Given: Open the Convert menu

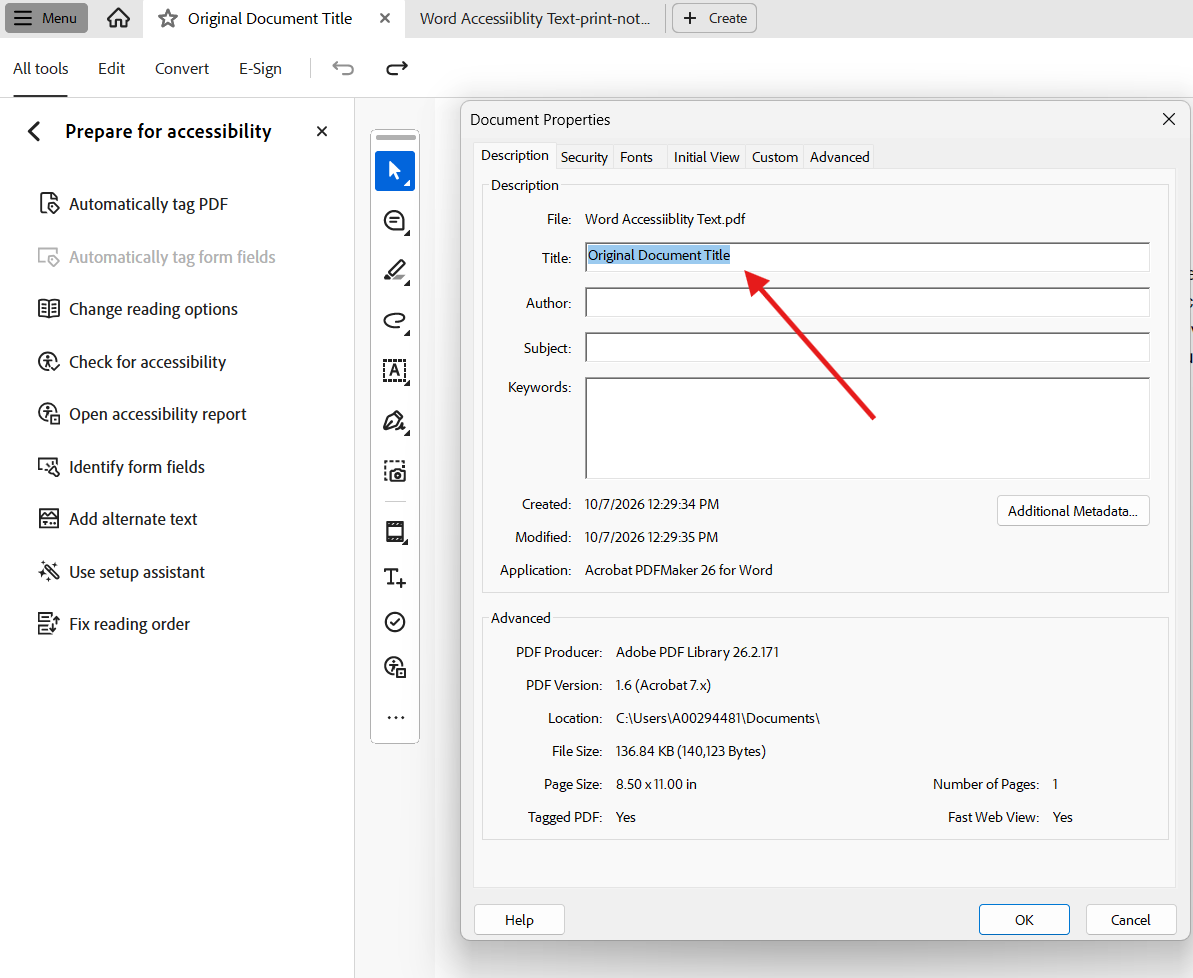Looking at the screenshot, I should (182, 68).
